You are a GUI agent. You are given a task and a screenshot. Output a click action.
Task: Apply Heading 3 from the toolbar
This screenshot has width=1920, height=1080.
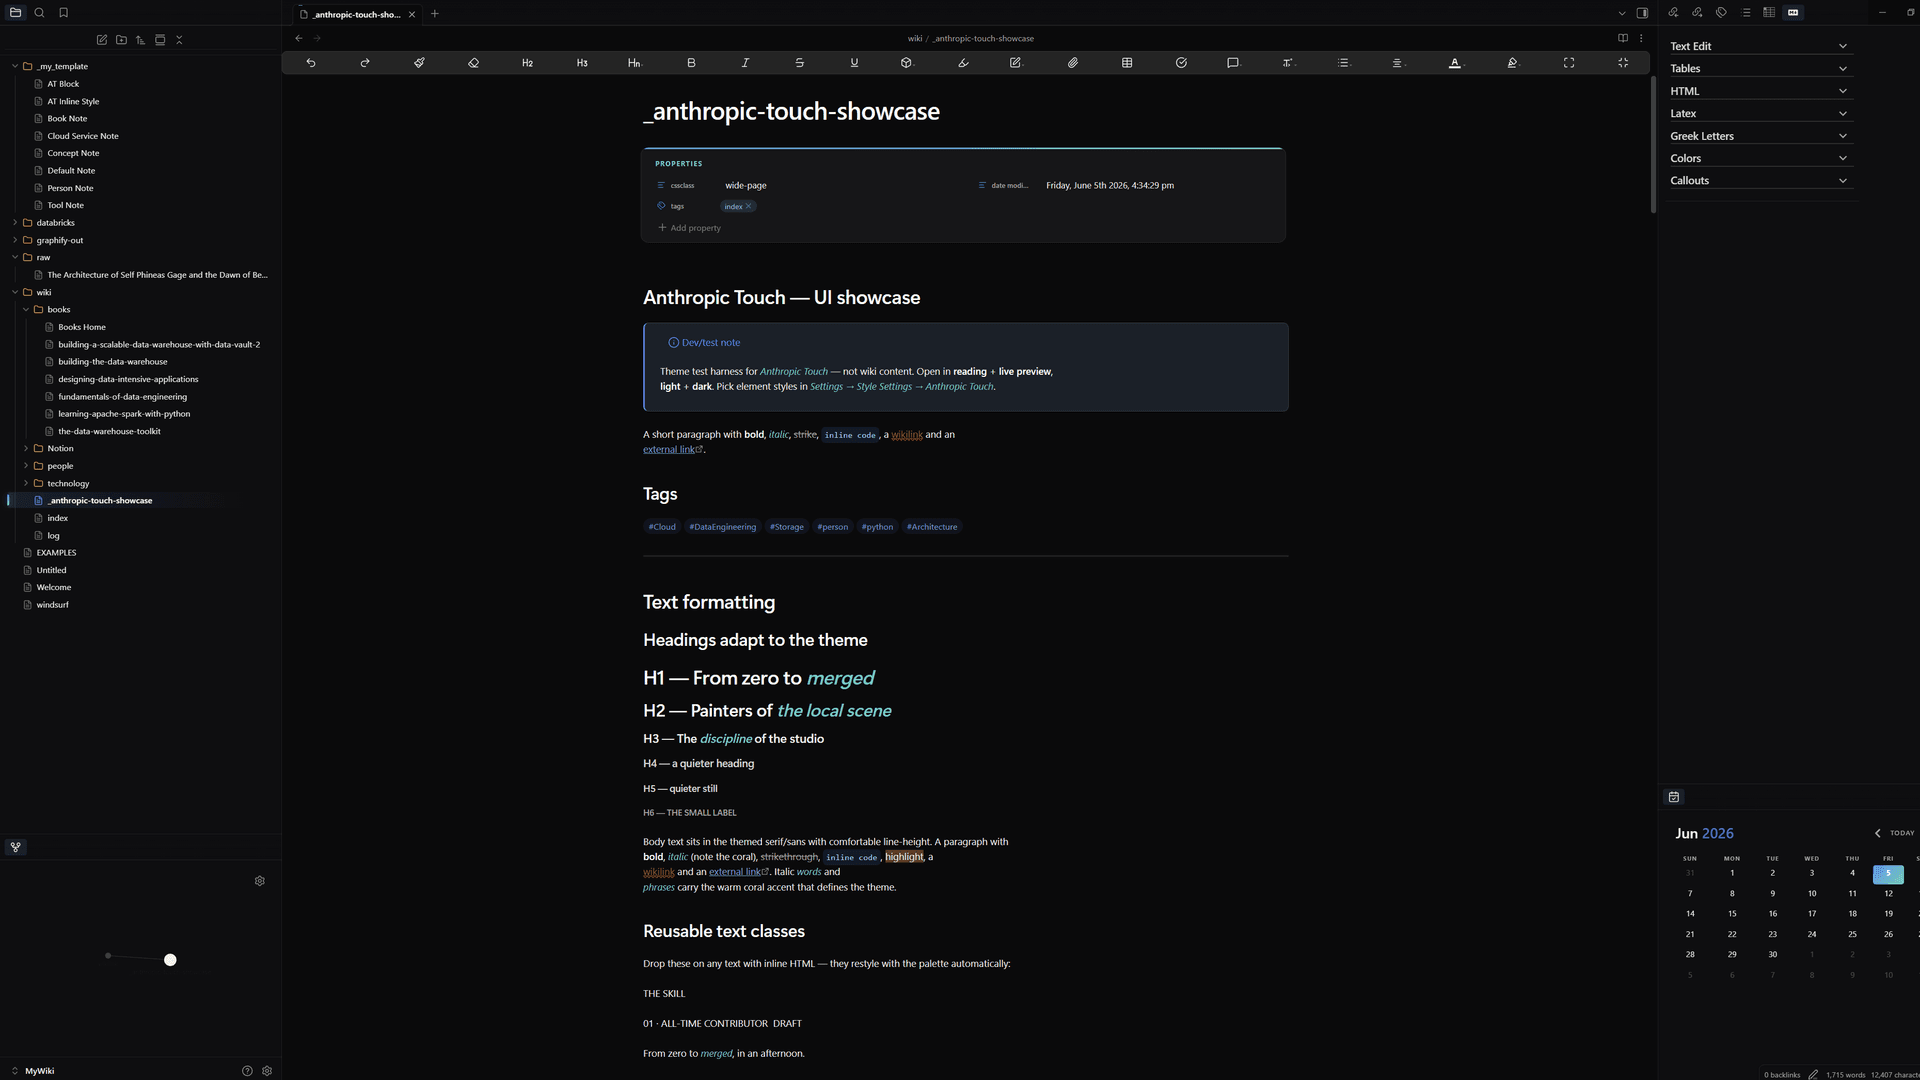[x=582, y=63]
